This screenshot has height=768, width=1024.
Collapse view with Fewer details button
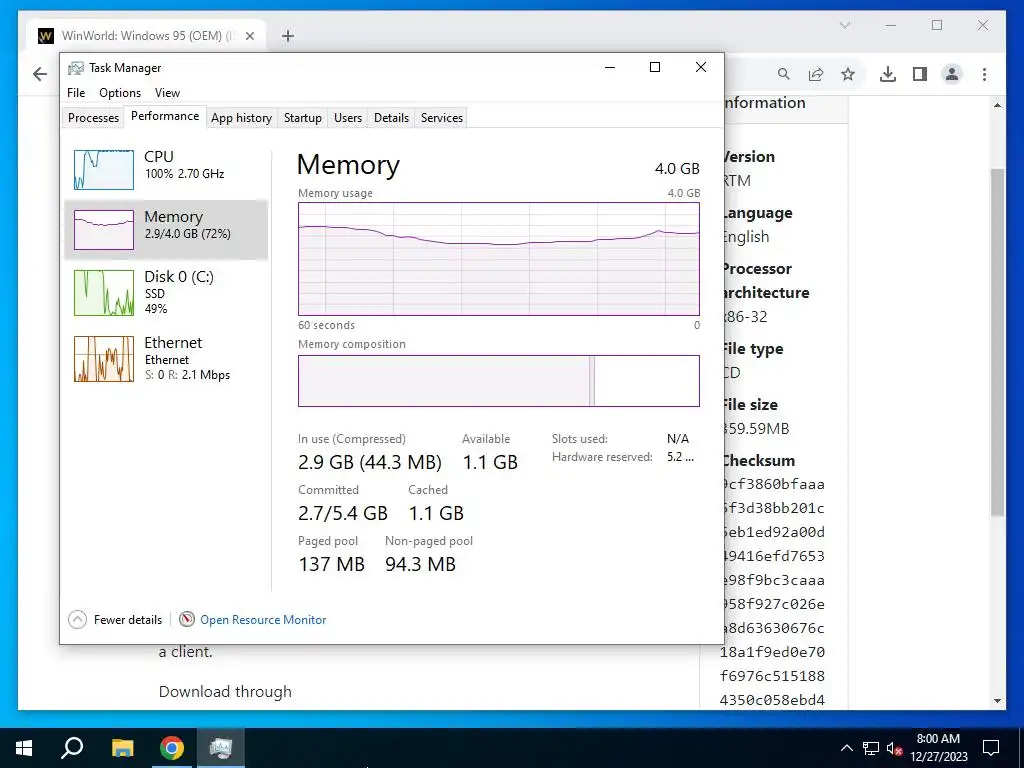pyautogui.click(x=116, y=619)
